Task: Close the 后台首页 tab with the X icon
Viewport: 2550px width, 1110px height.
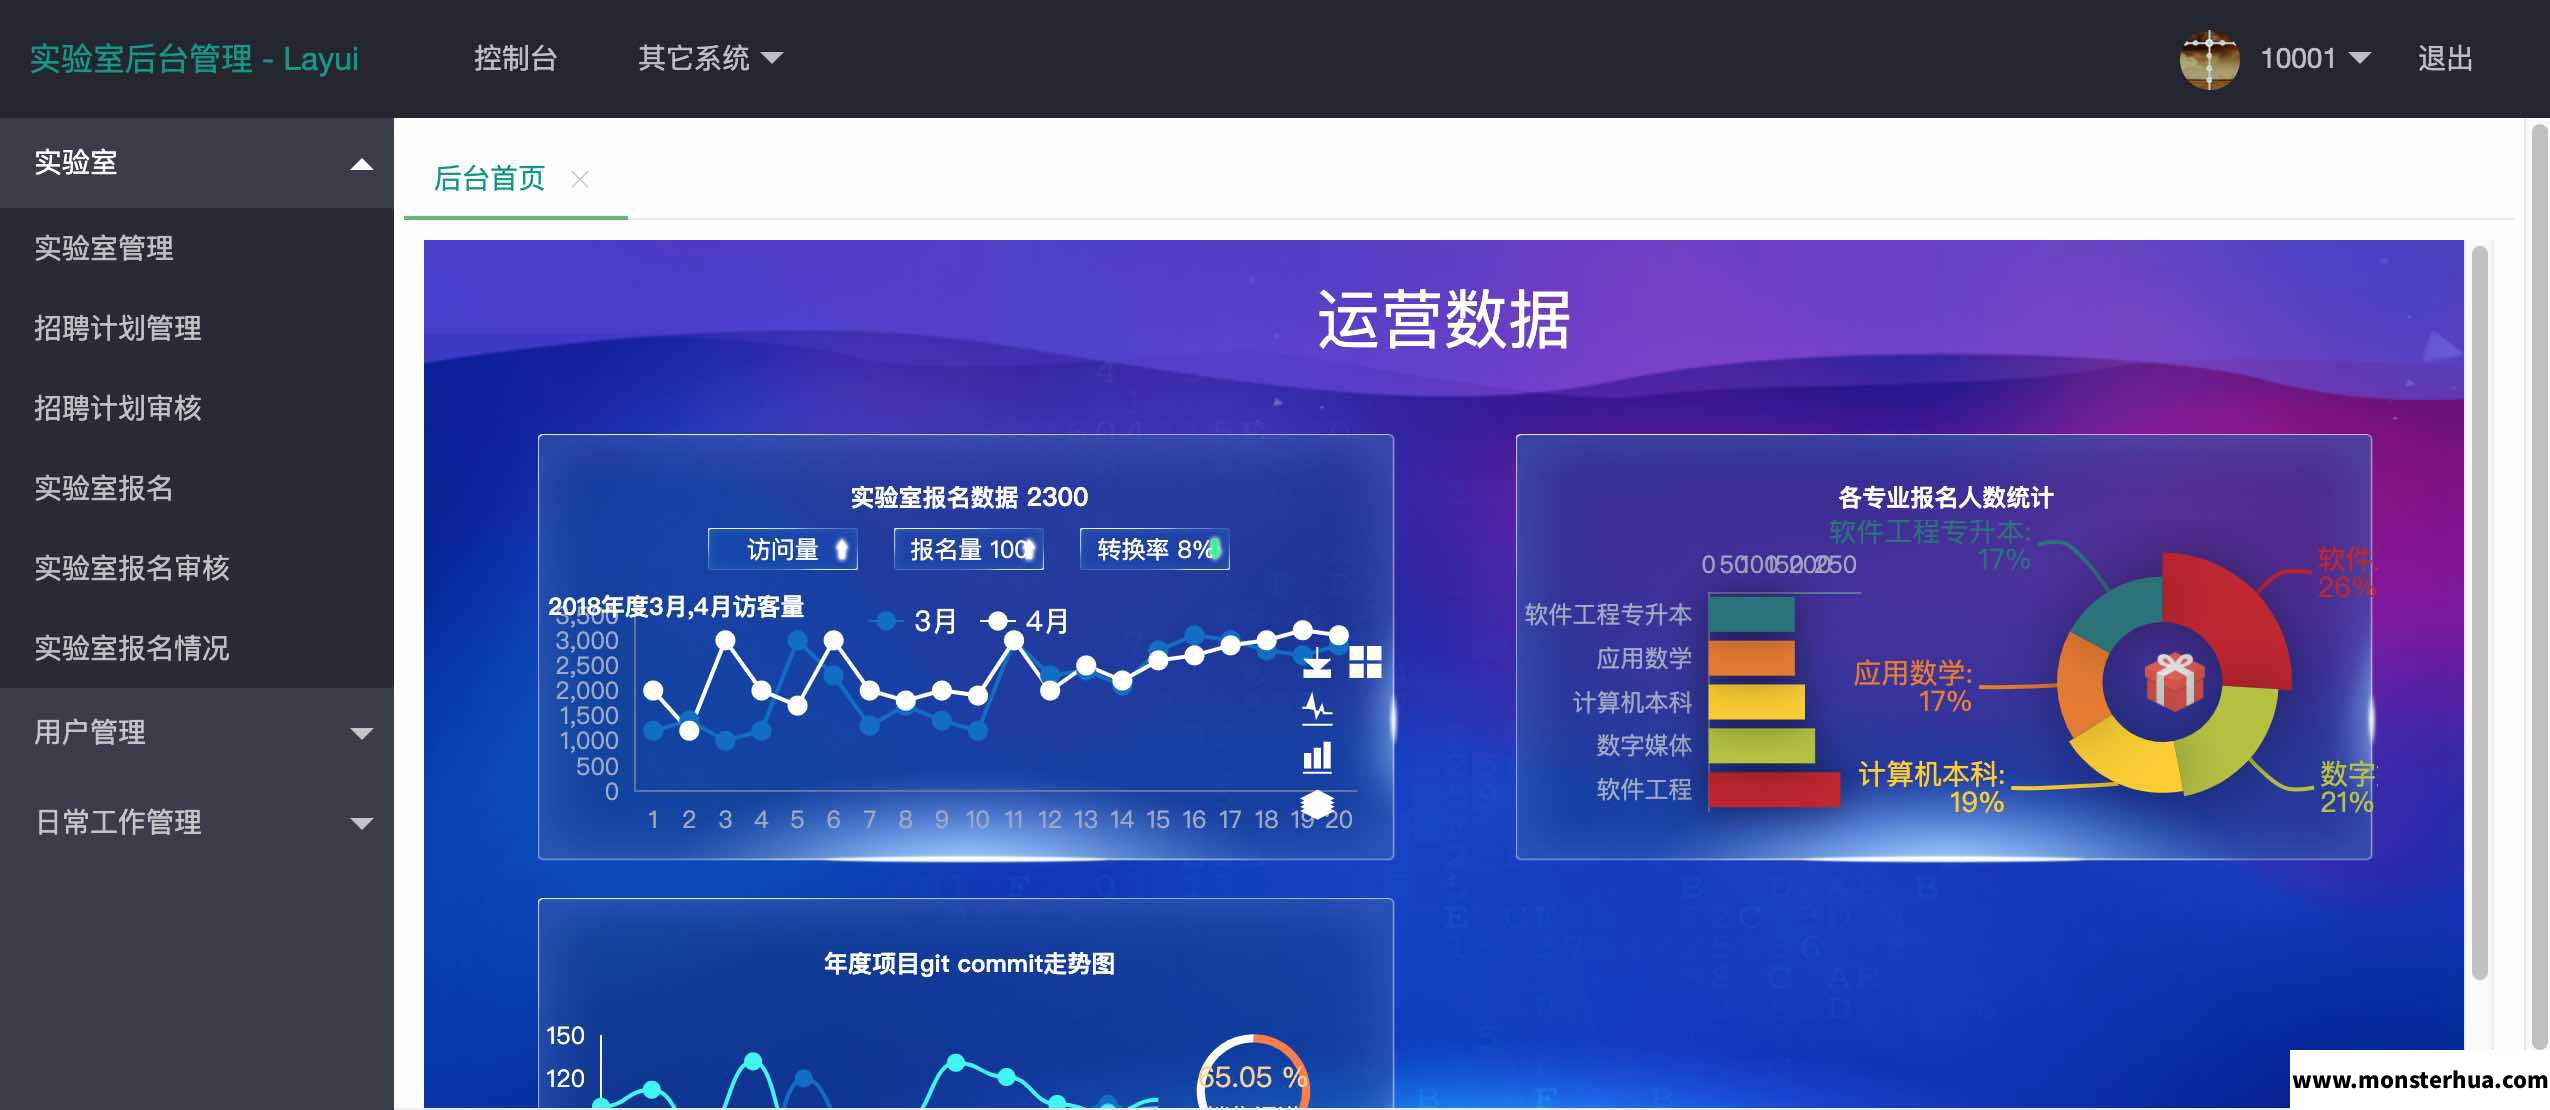Action: tap(579, 179)
